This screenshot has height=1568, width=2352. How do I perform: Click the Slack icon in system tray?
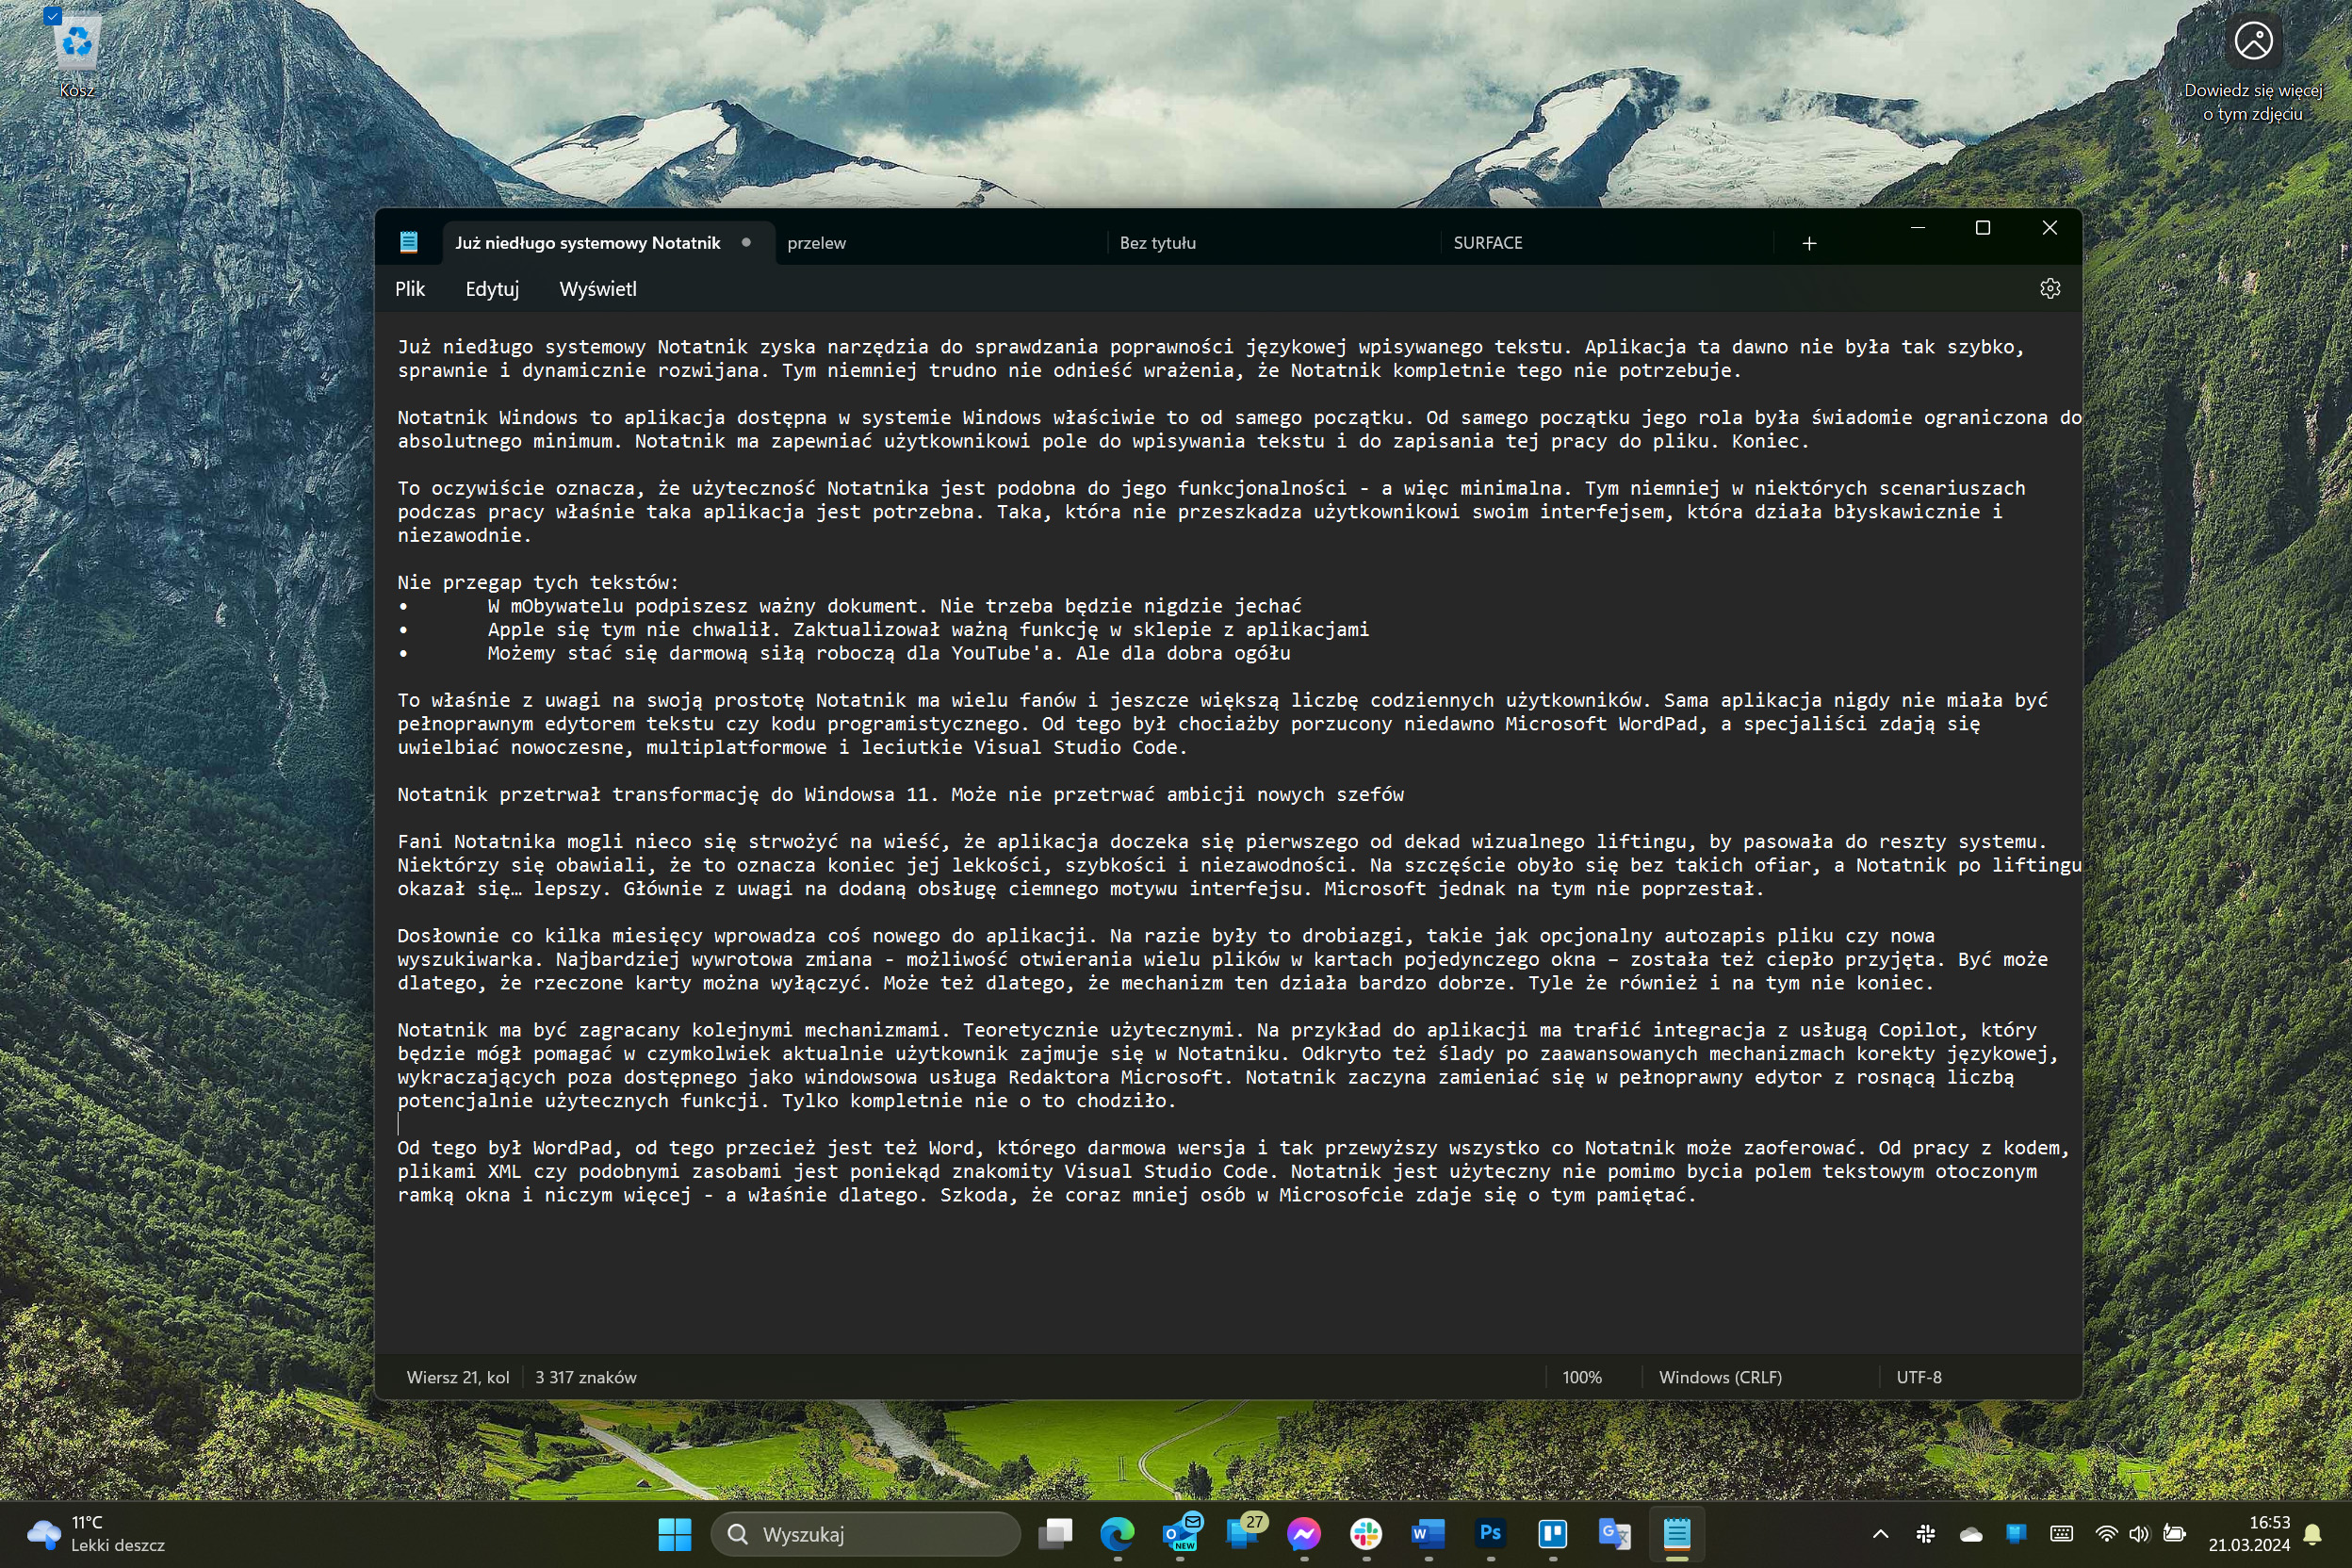[1925, 1533]
